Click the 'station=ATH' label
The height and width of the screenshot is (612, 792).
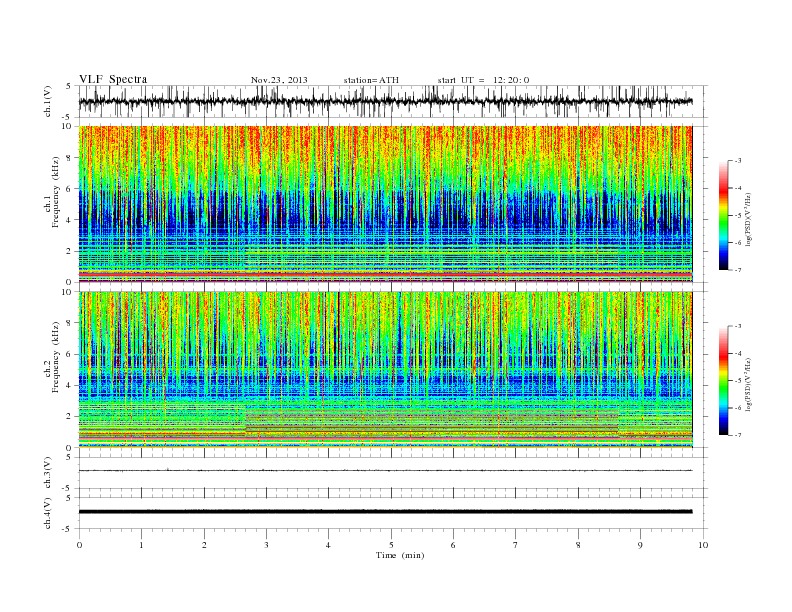click(x=371, y=80)
